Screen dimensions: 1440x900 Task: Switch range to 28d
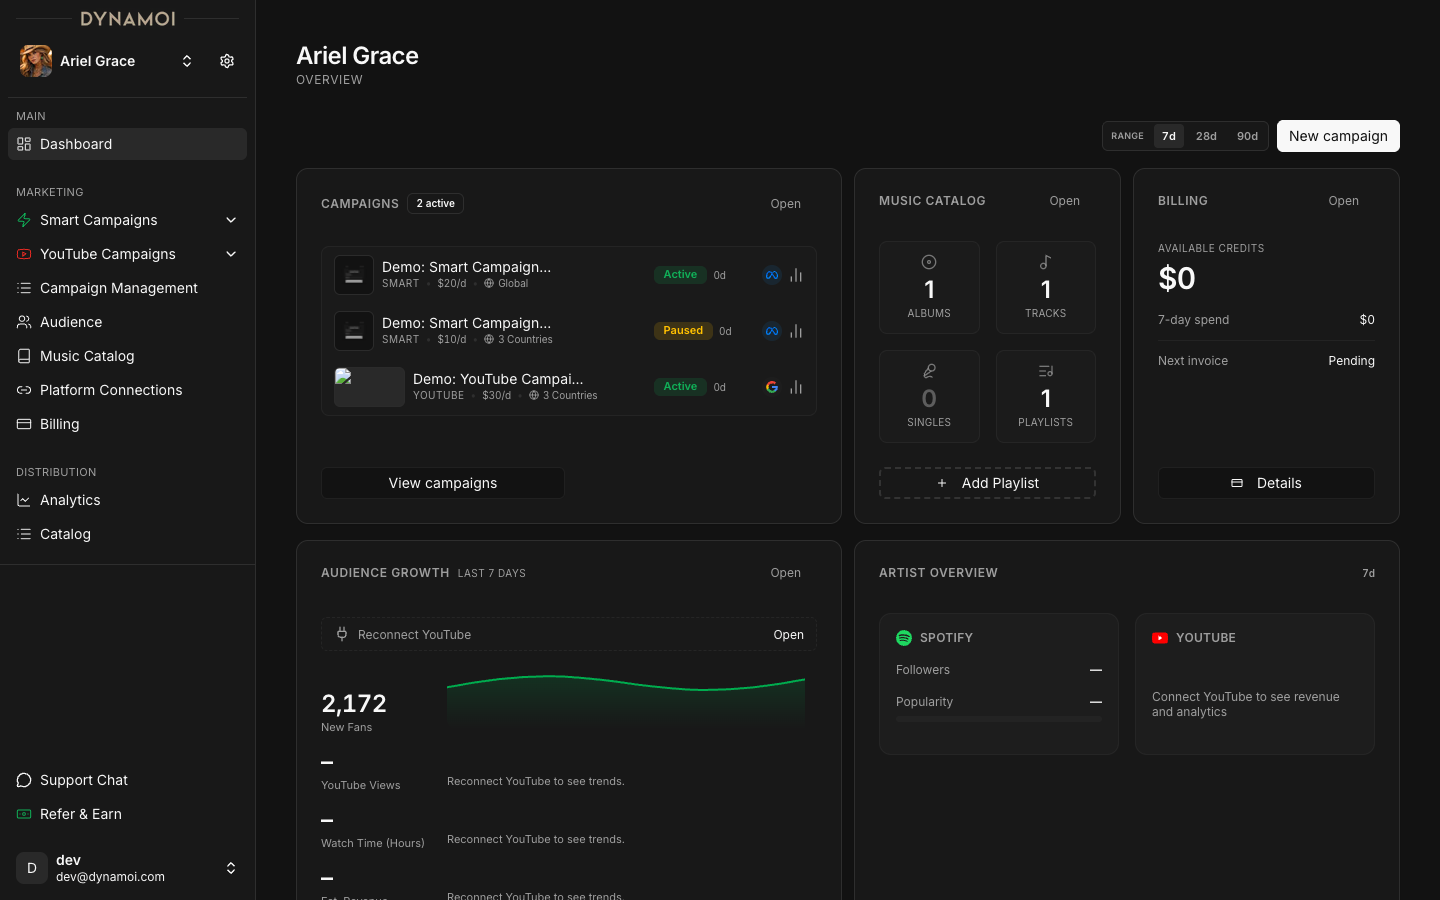(x=1206, y=136)
